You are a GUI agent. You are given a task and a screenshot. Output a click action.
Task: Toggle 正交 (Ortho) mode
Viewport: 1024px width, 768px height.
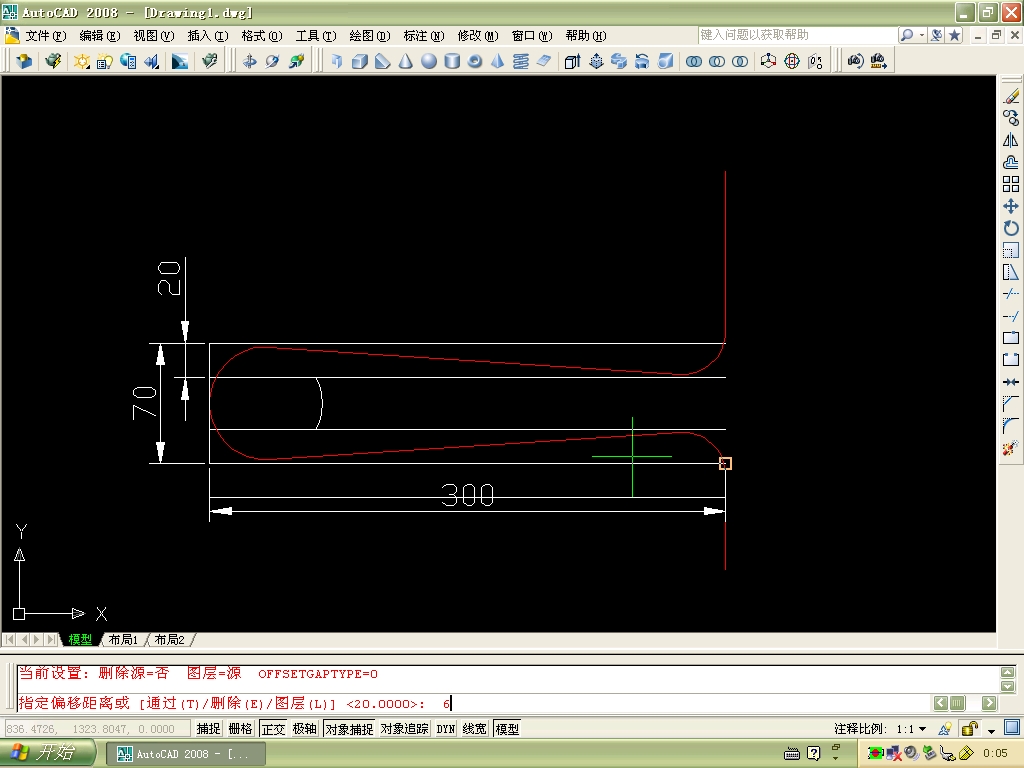(x=273, y=728)
